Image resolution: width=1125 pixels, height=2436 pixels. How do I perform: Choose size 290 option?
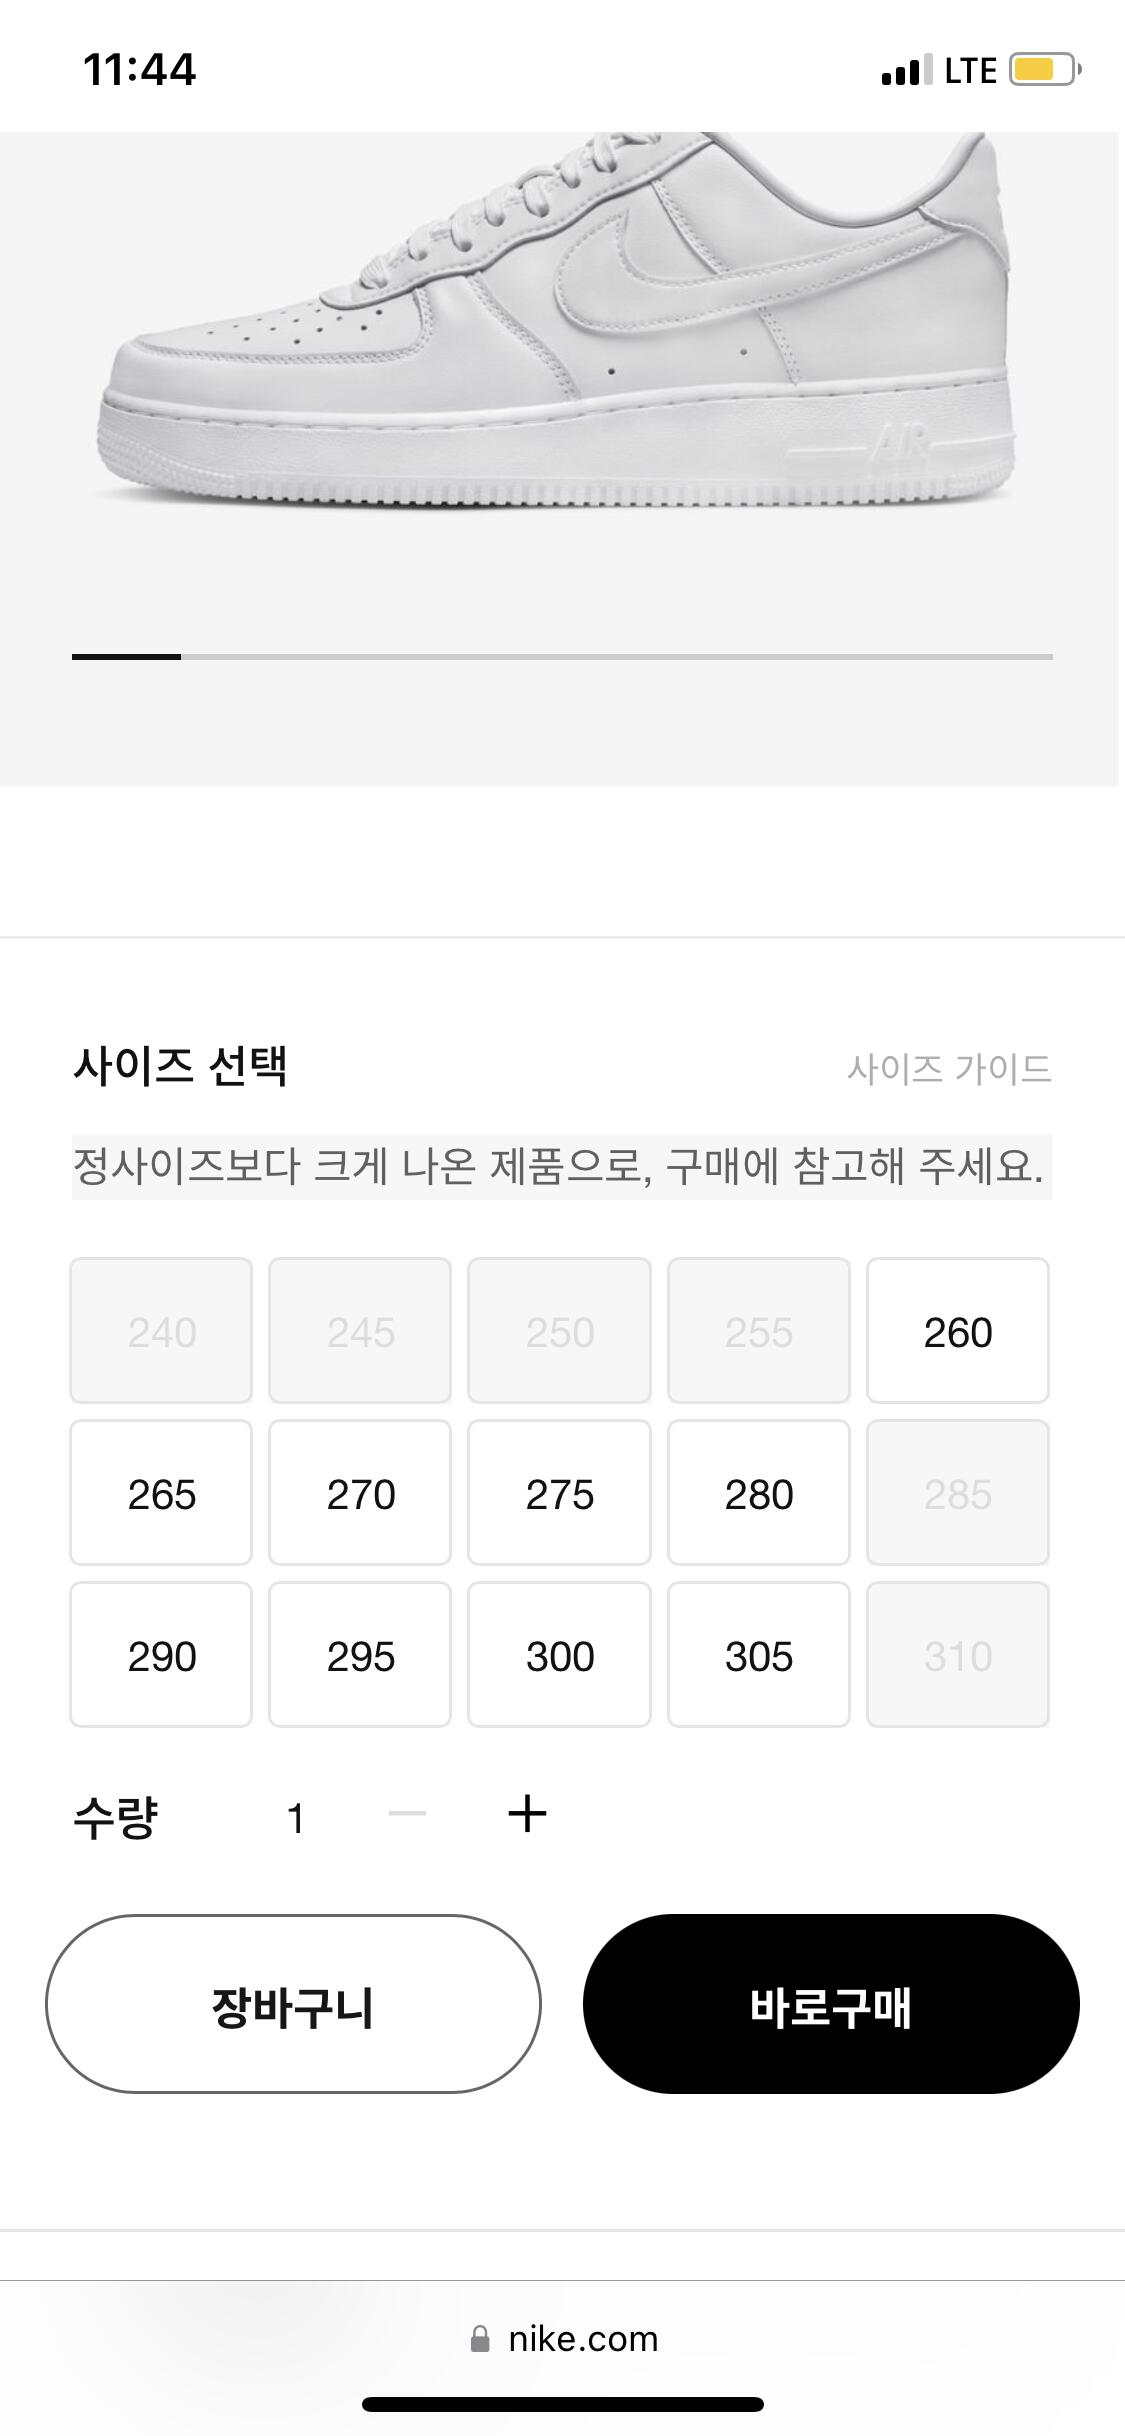click(x=161, y=1655)
